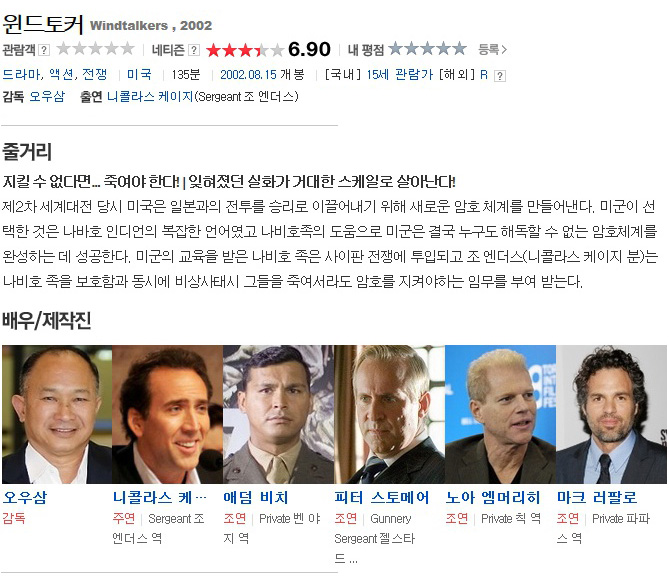Screen dimensions: 669x586
Task: Open the rating grade help icon beside R
Action: (x=500, y=76)
